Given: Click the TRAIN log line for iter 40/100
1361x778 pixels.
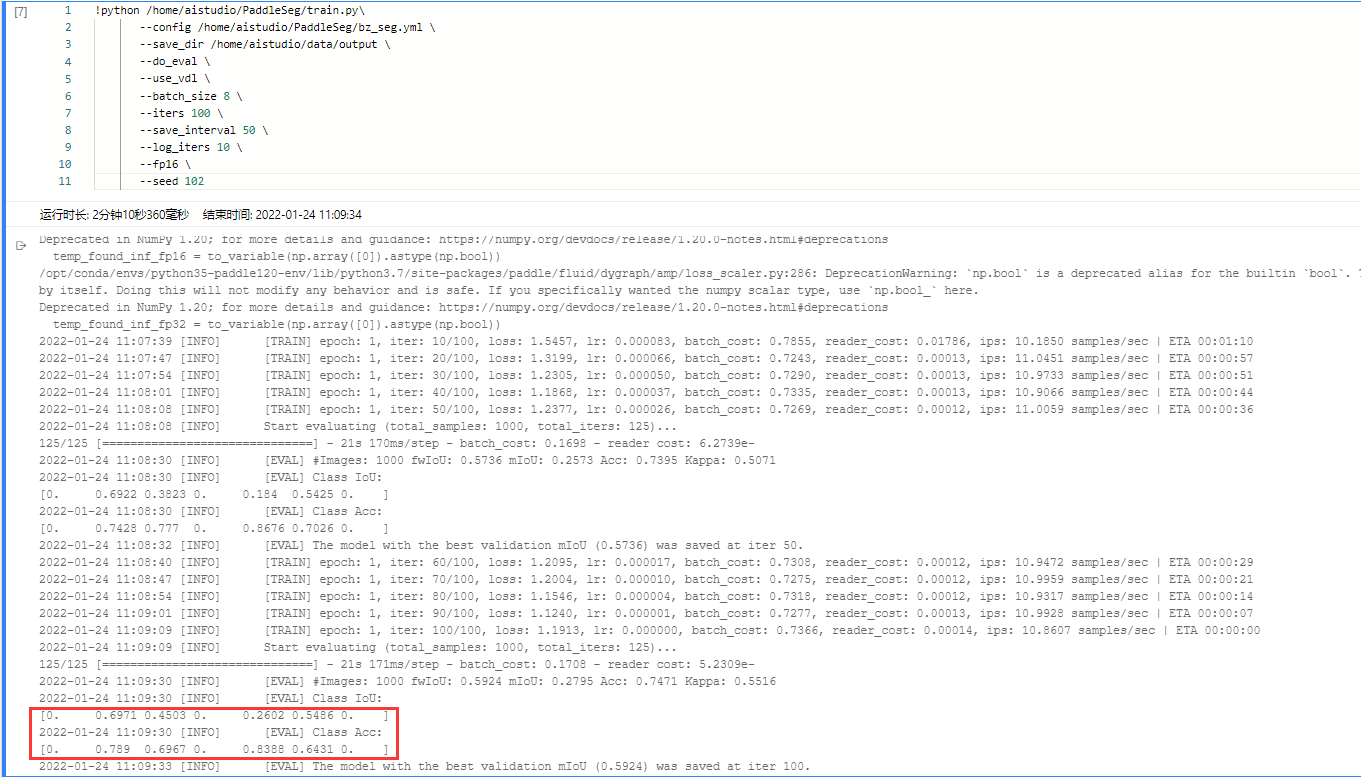Looking at the screenshot, I should point(645,392).
